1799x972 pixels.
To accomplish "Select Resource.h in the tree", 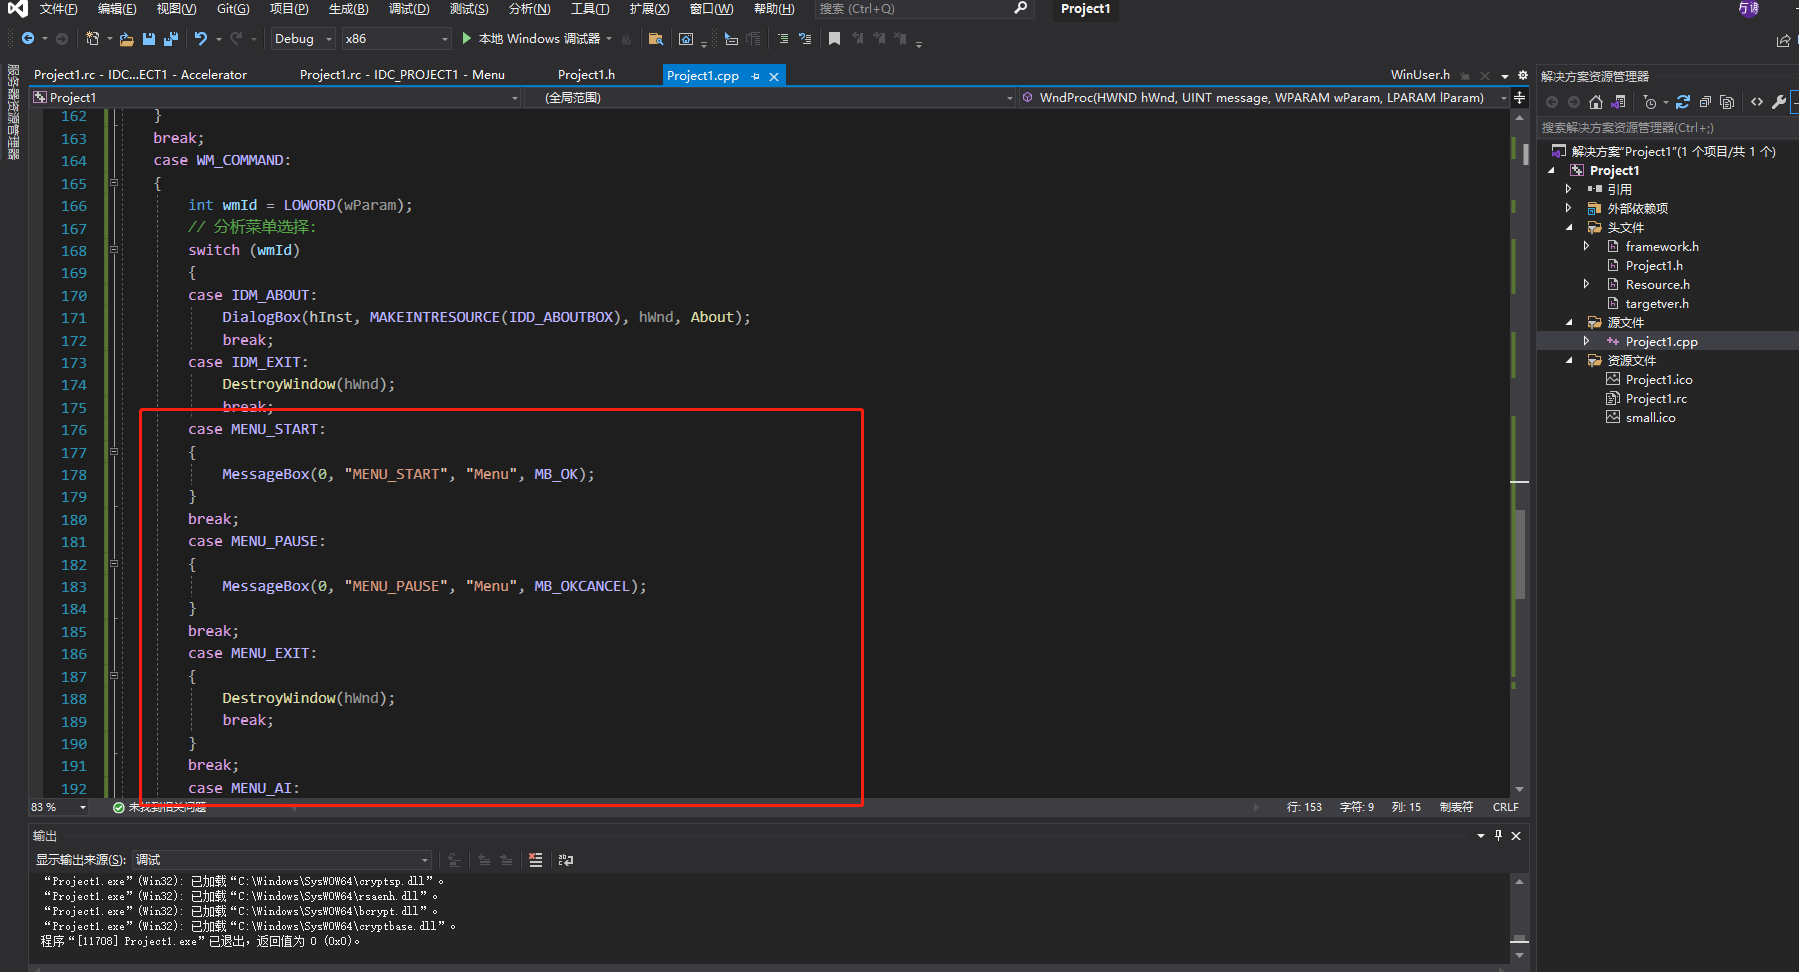I will point(1658,284).
